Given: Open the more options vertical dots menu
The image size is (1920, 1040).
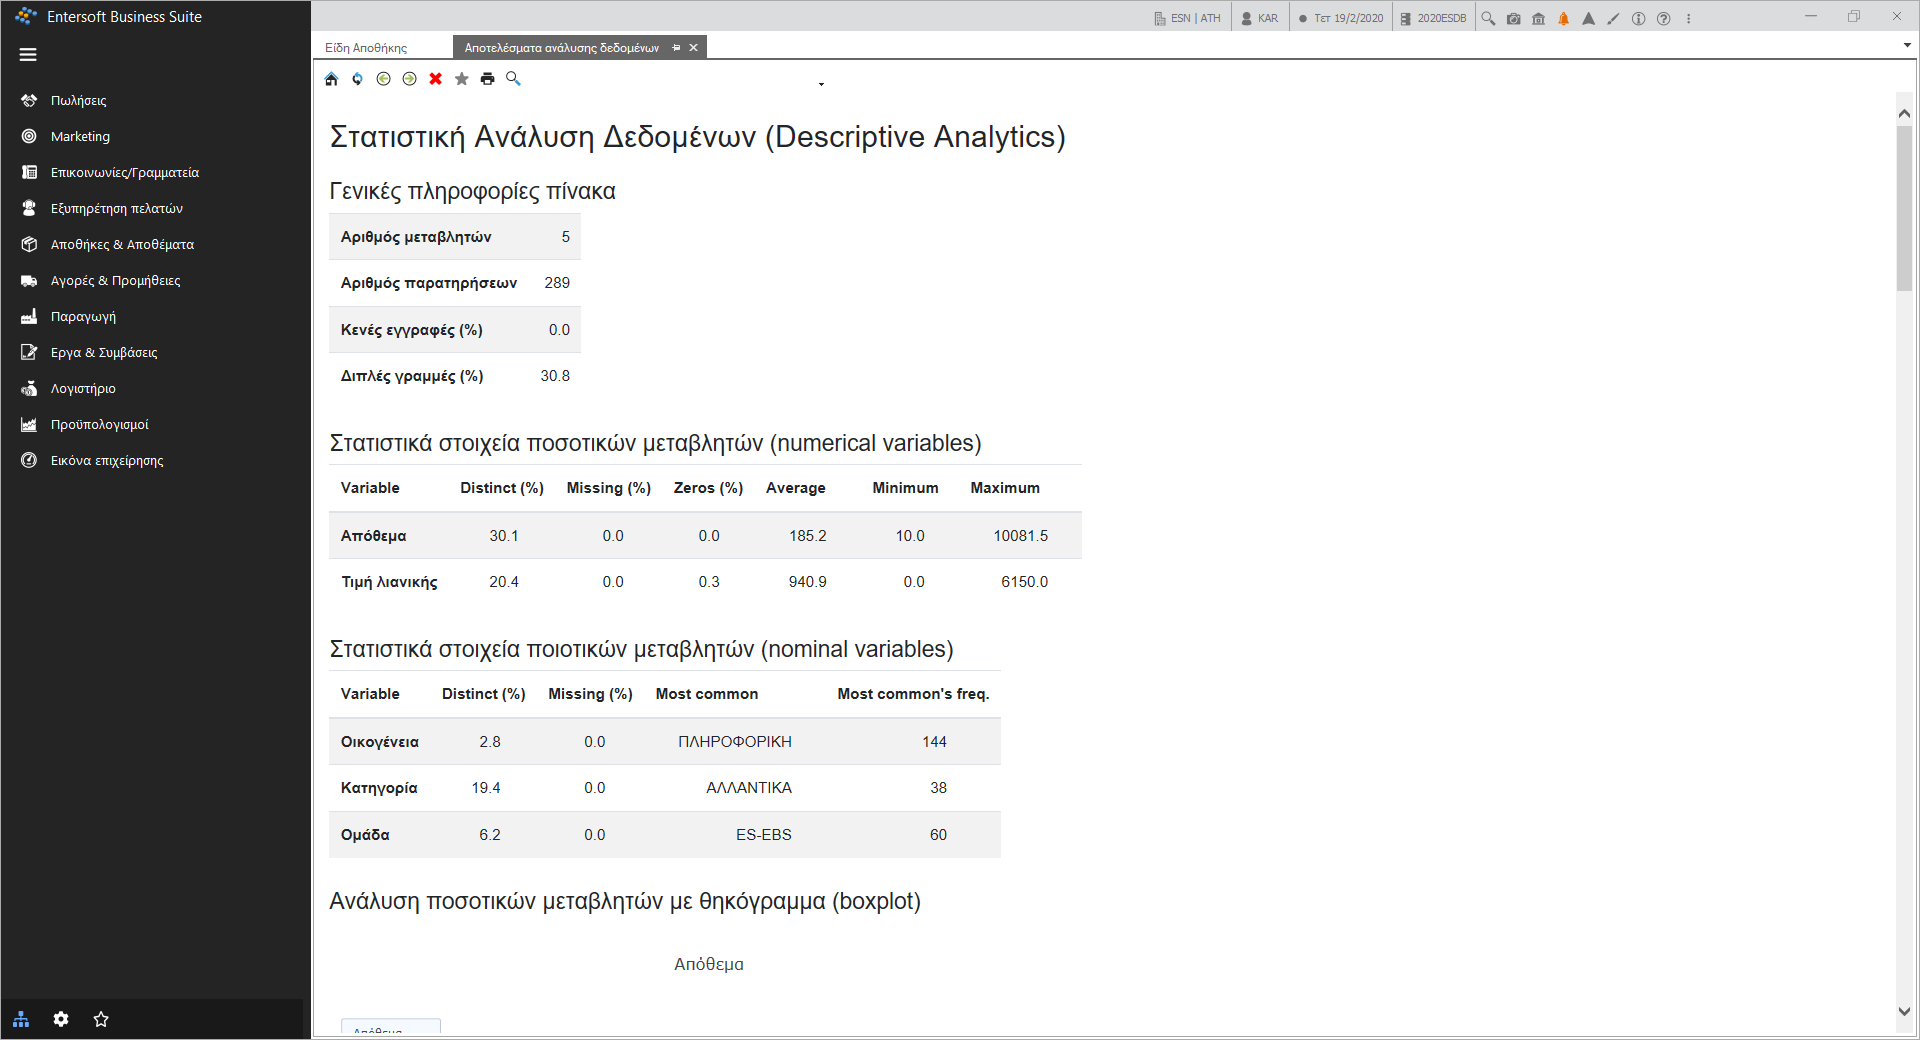Looking at the screenshot, I should tap(1689, 18).
